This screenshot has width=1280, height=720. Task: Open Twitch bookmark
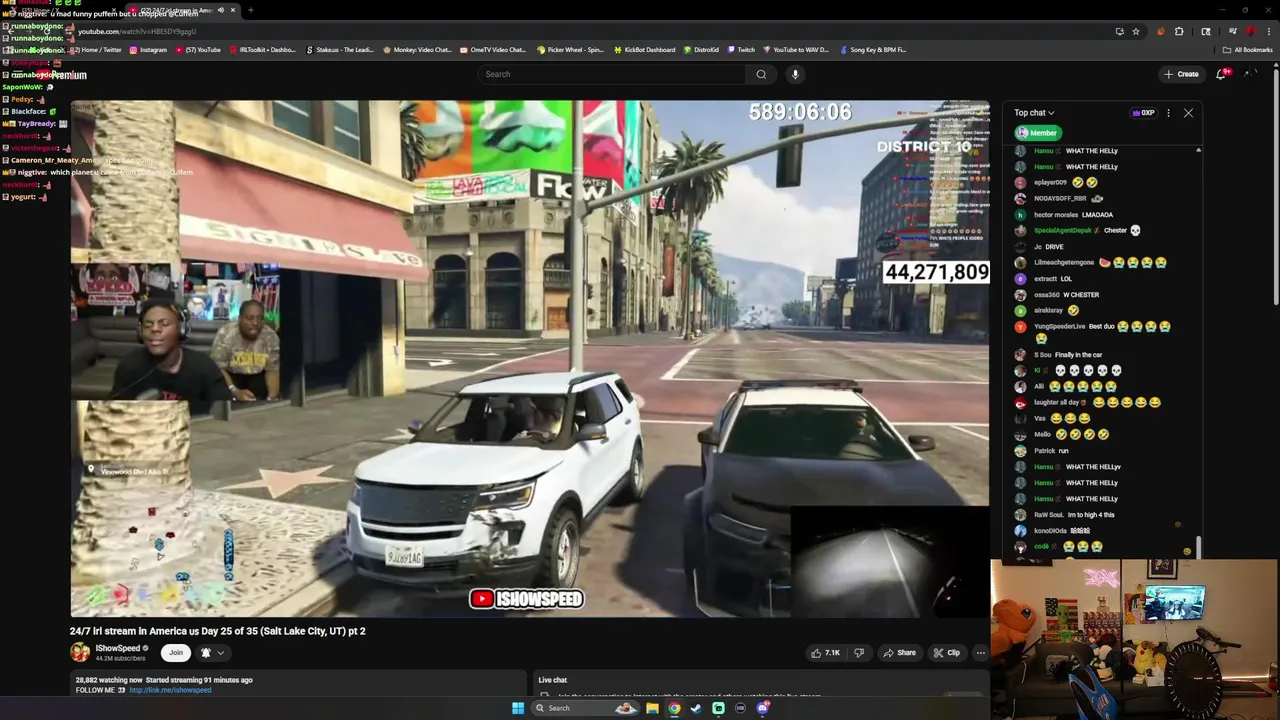tap(742, 50)
